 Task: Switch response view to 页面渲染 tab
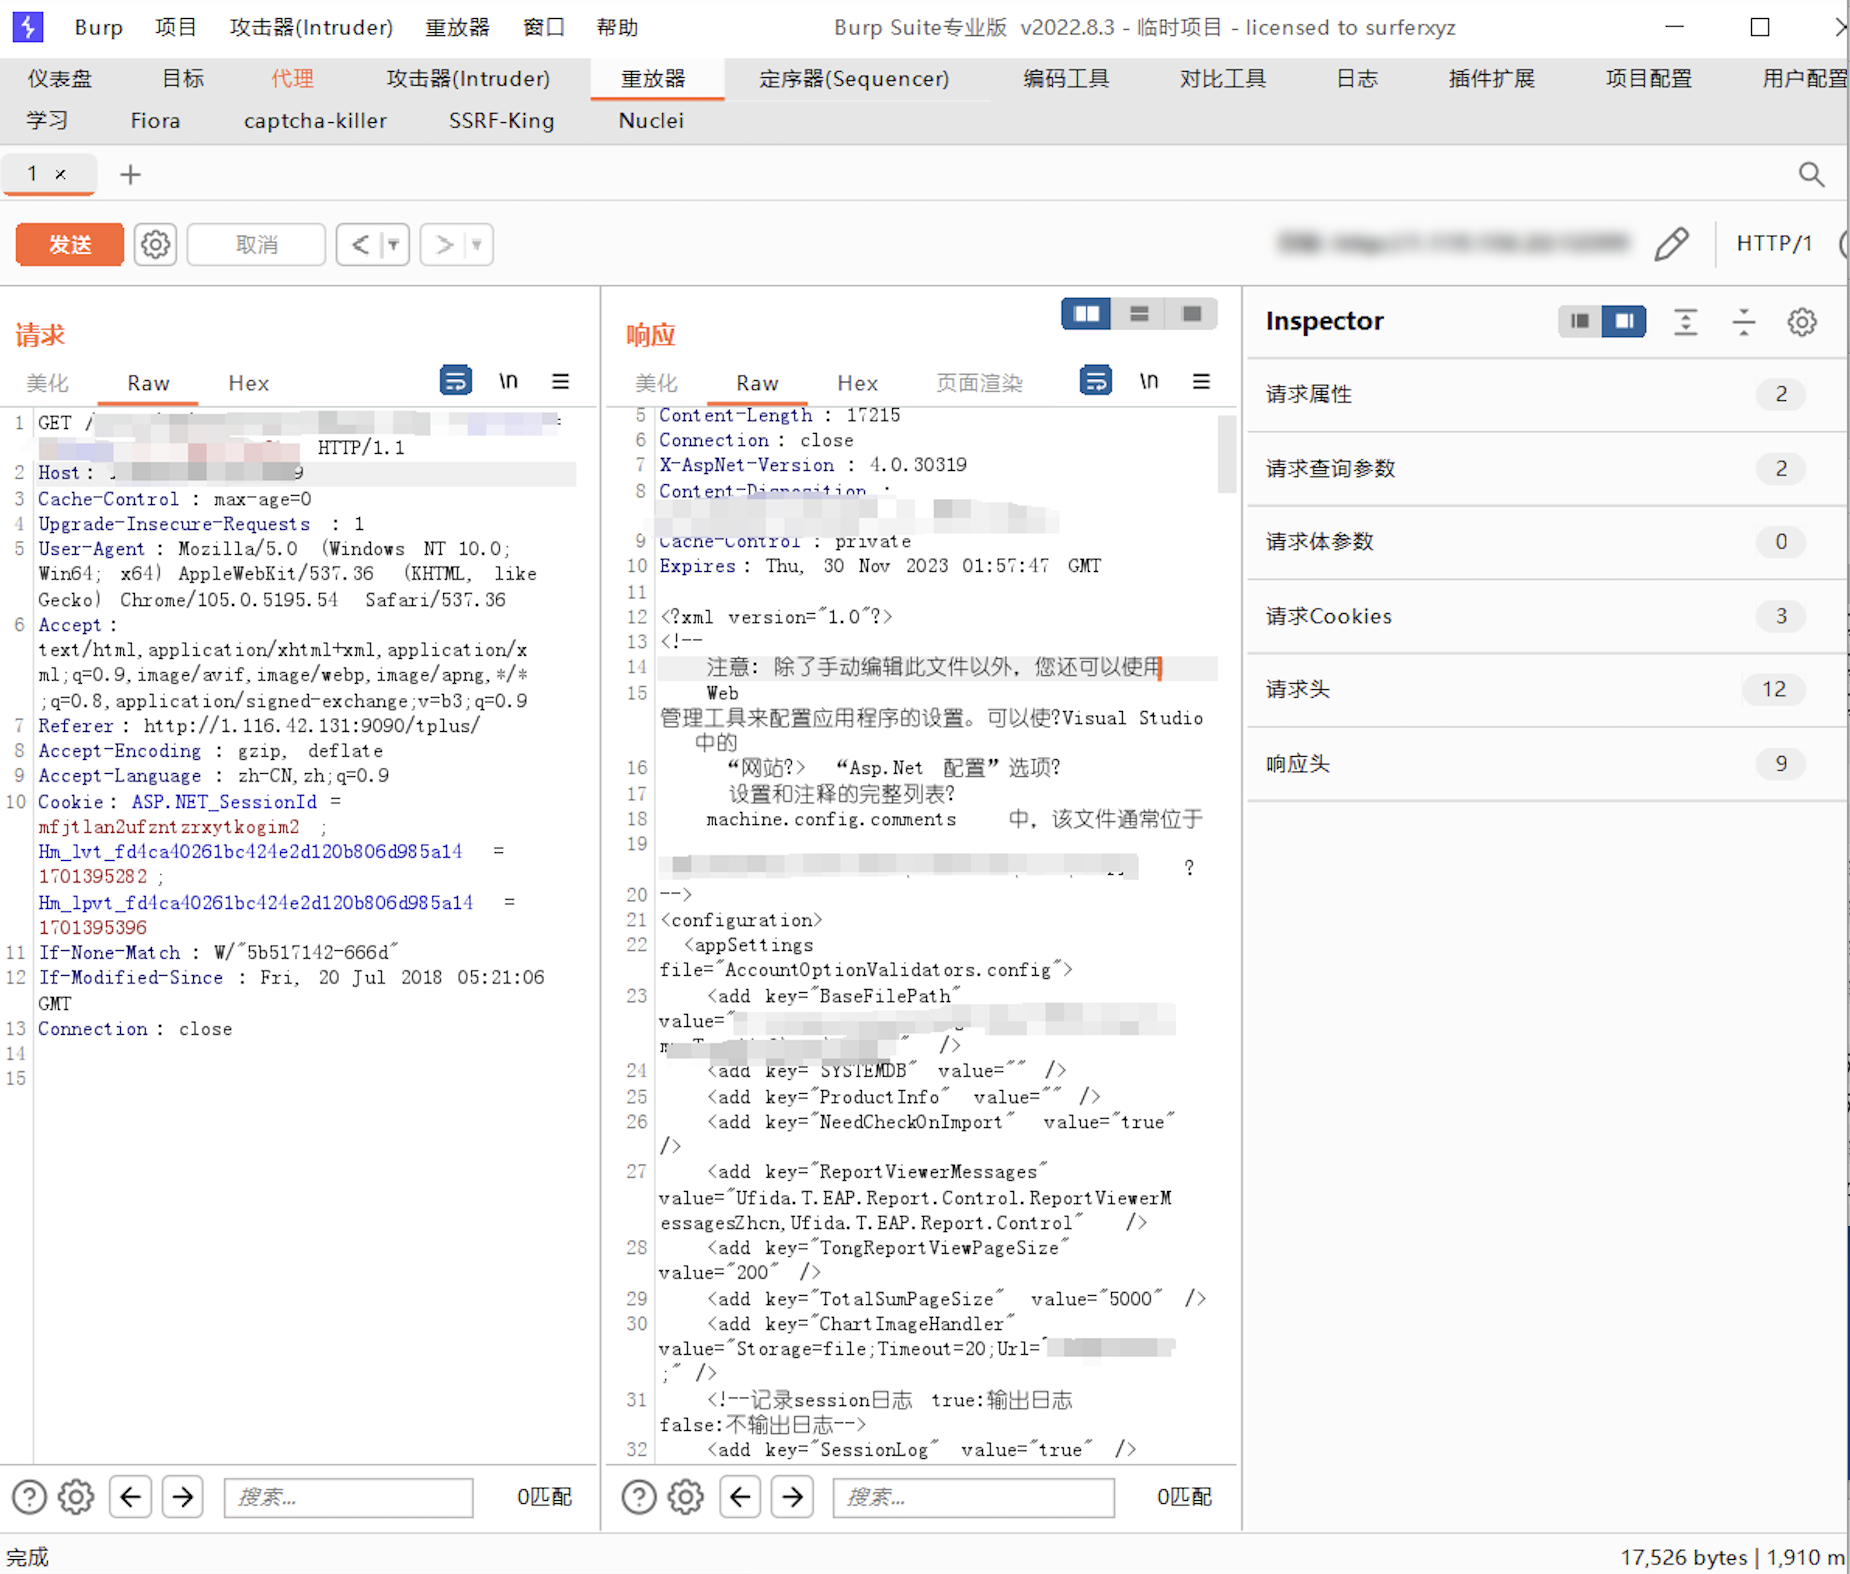coord(979,383)
